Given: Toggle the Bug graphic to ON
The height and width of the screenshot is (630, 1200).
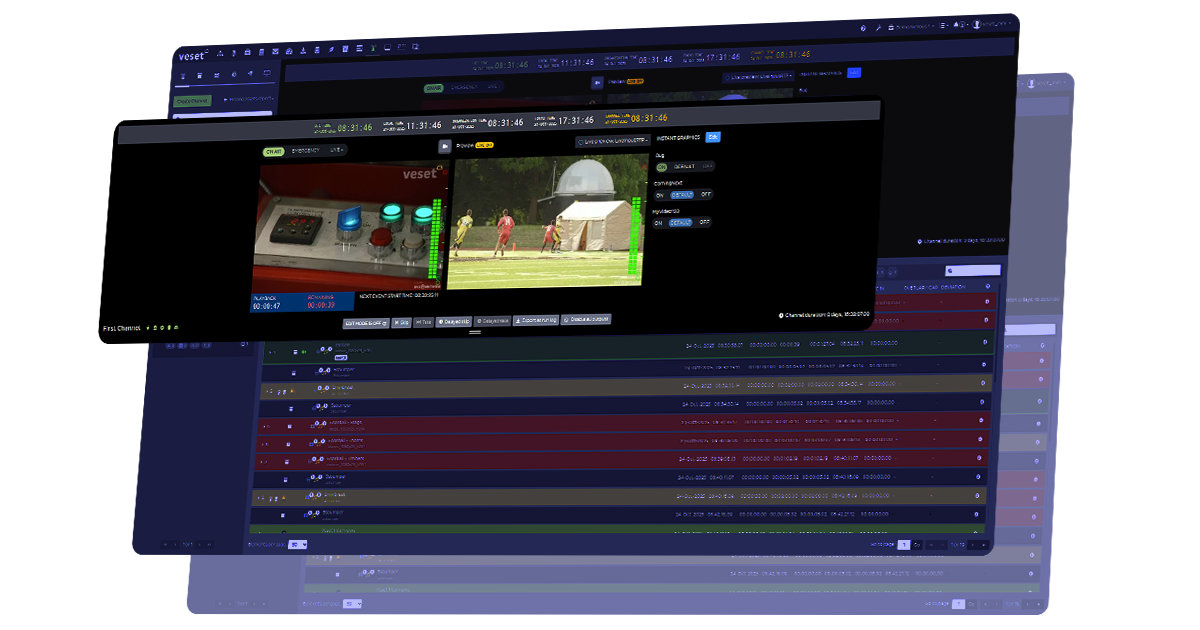Looking at the screenshot, I should click(661, 166).
